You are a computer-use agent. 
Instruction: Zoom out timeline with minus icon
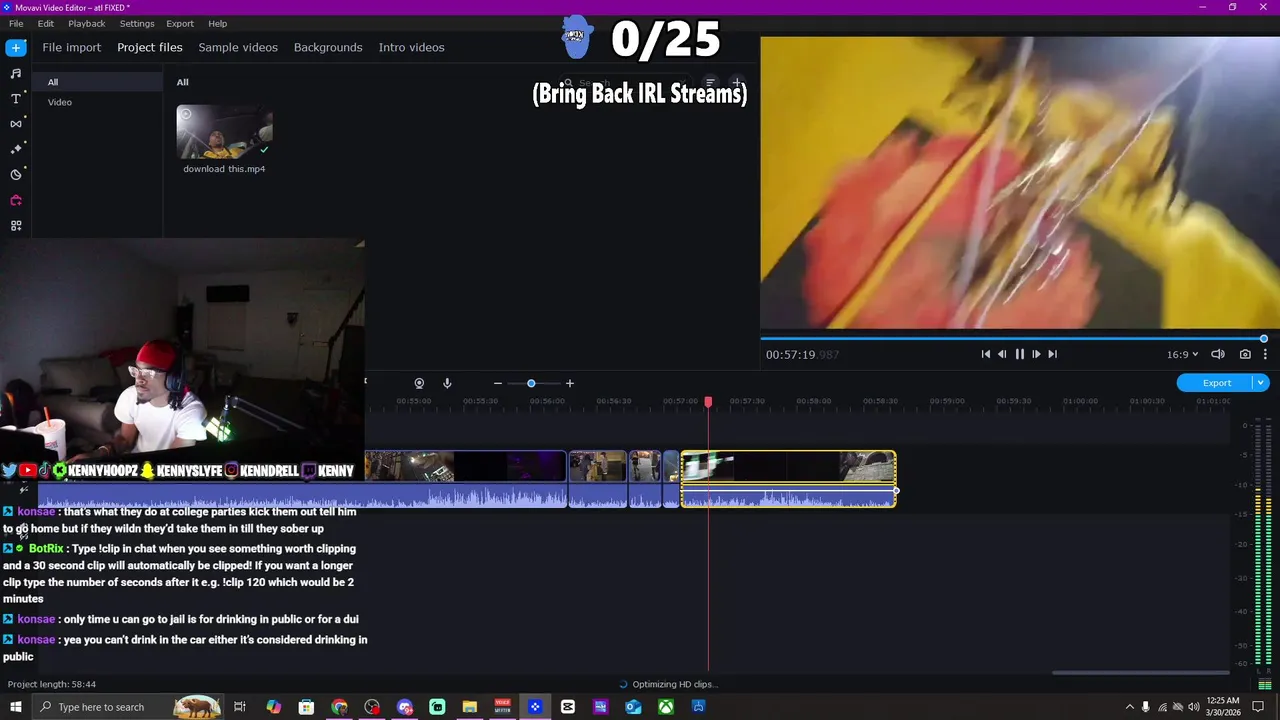pos(497,383)
